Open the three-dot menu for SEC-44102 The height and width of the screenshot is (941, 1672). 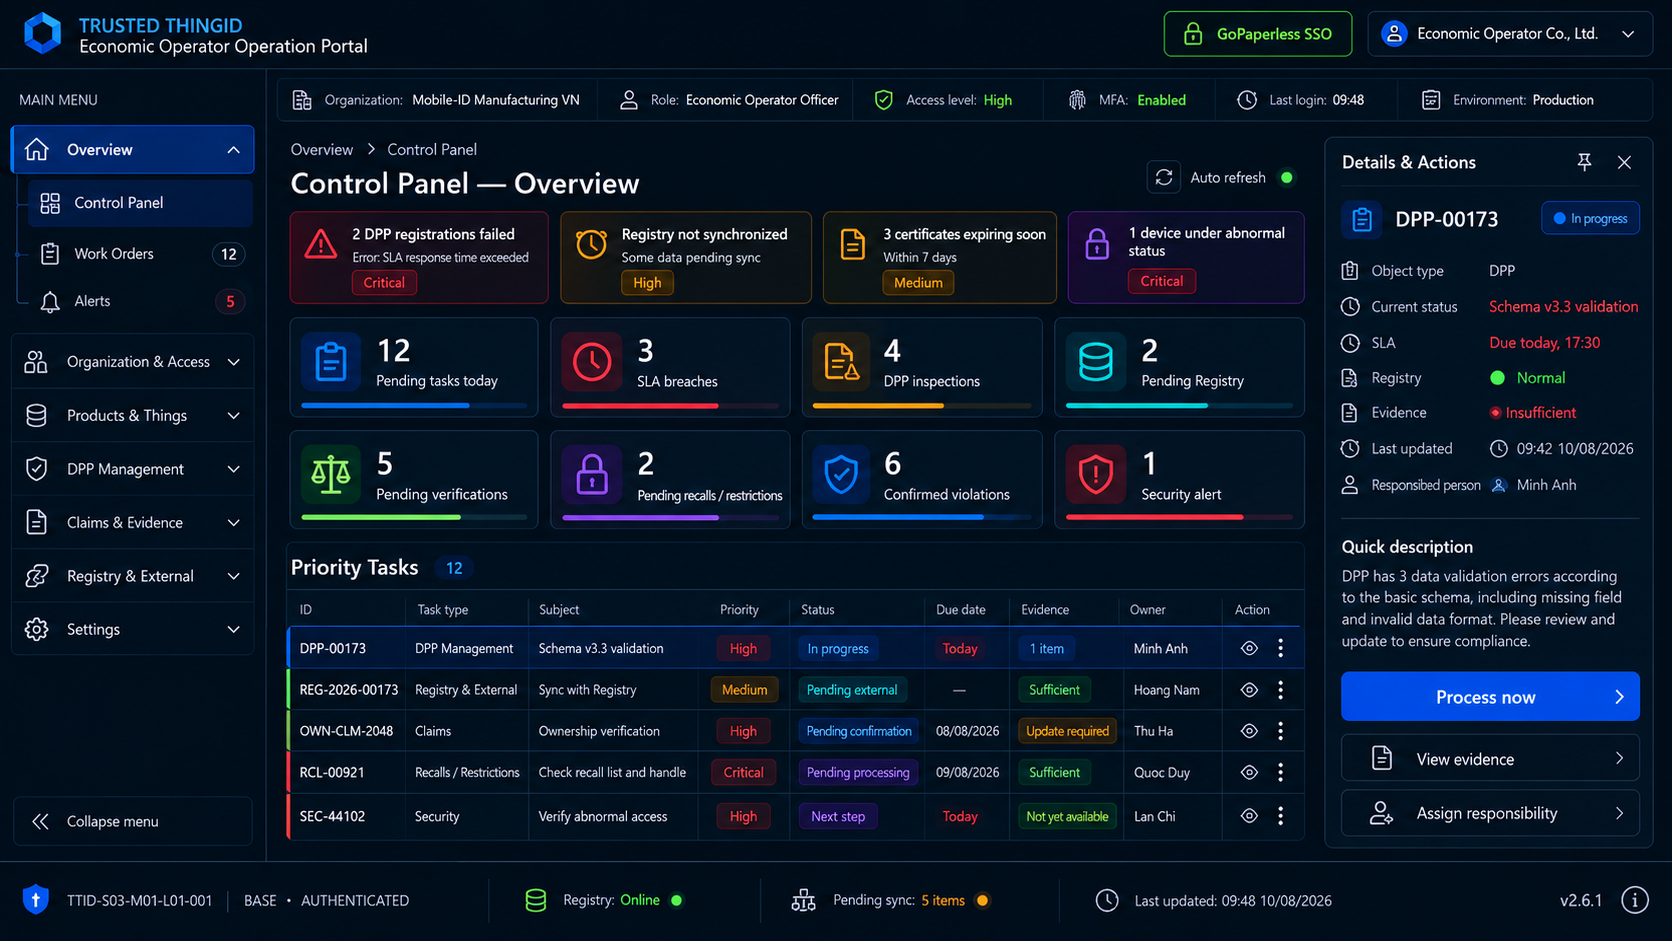pos(1280,816)
